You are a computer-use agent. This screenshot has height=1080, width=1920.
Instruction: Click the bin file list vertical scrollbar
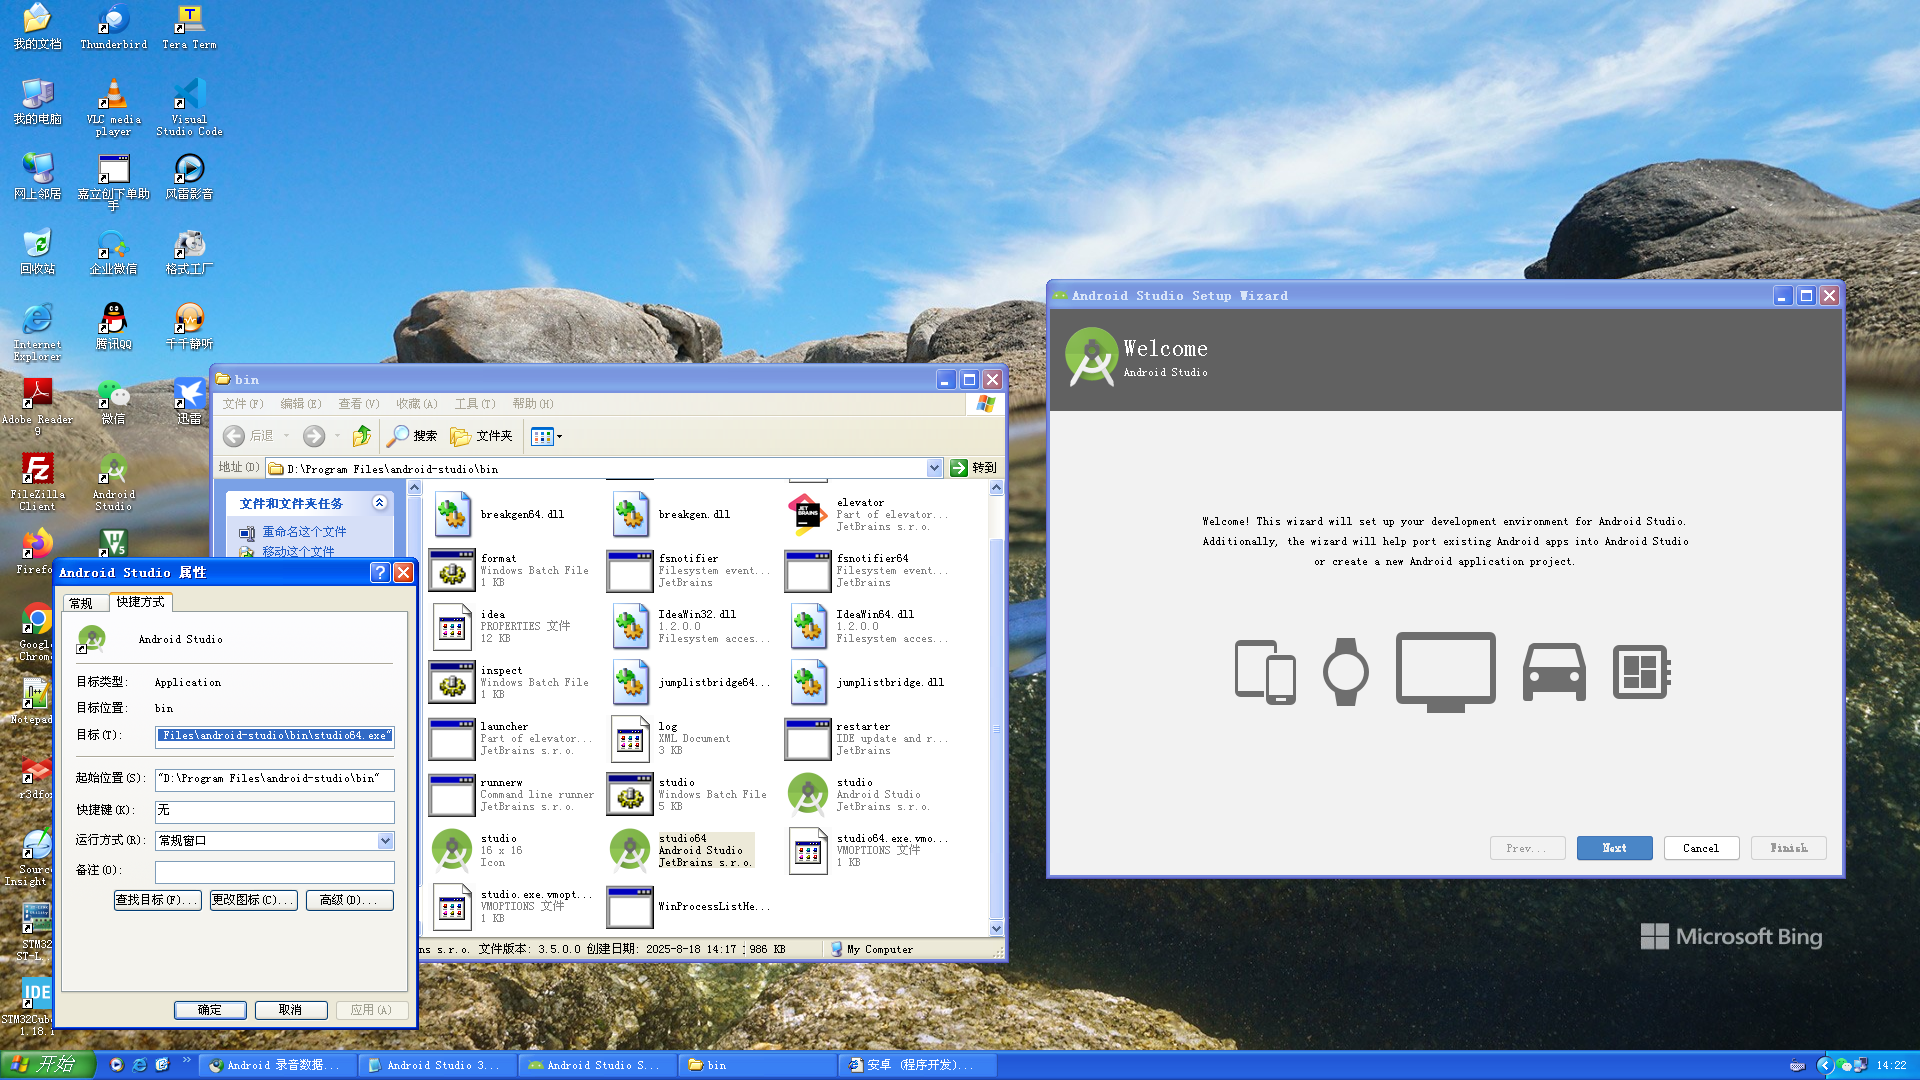pyautogui.click(x=996, y=708)
